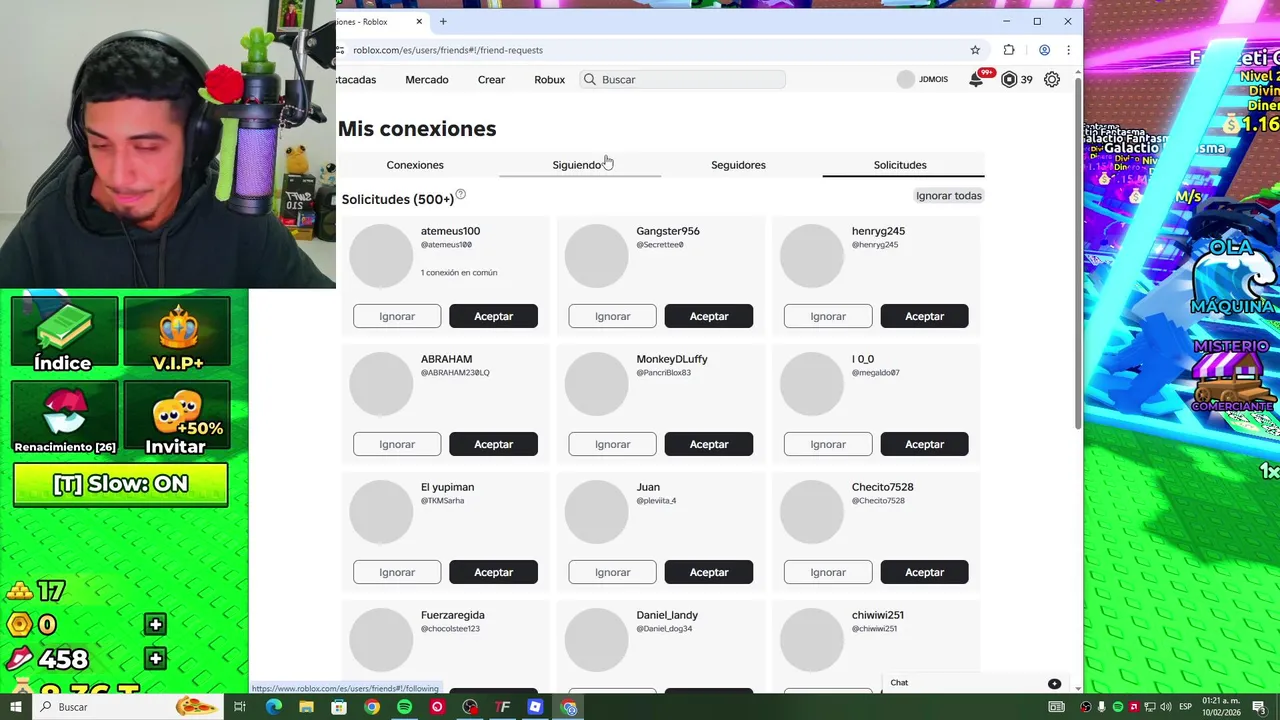Open File Explorer from the taskbar
This screenshot has height=720, width=1280.
306,707
